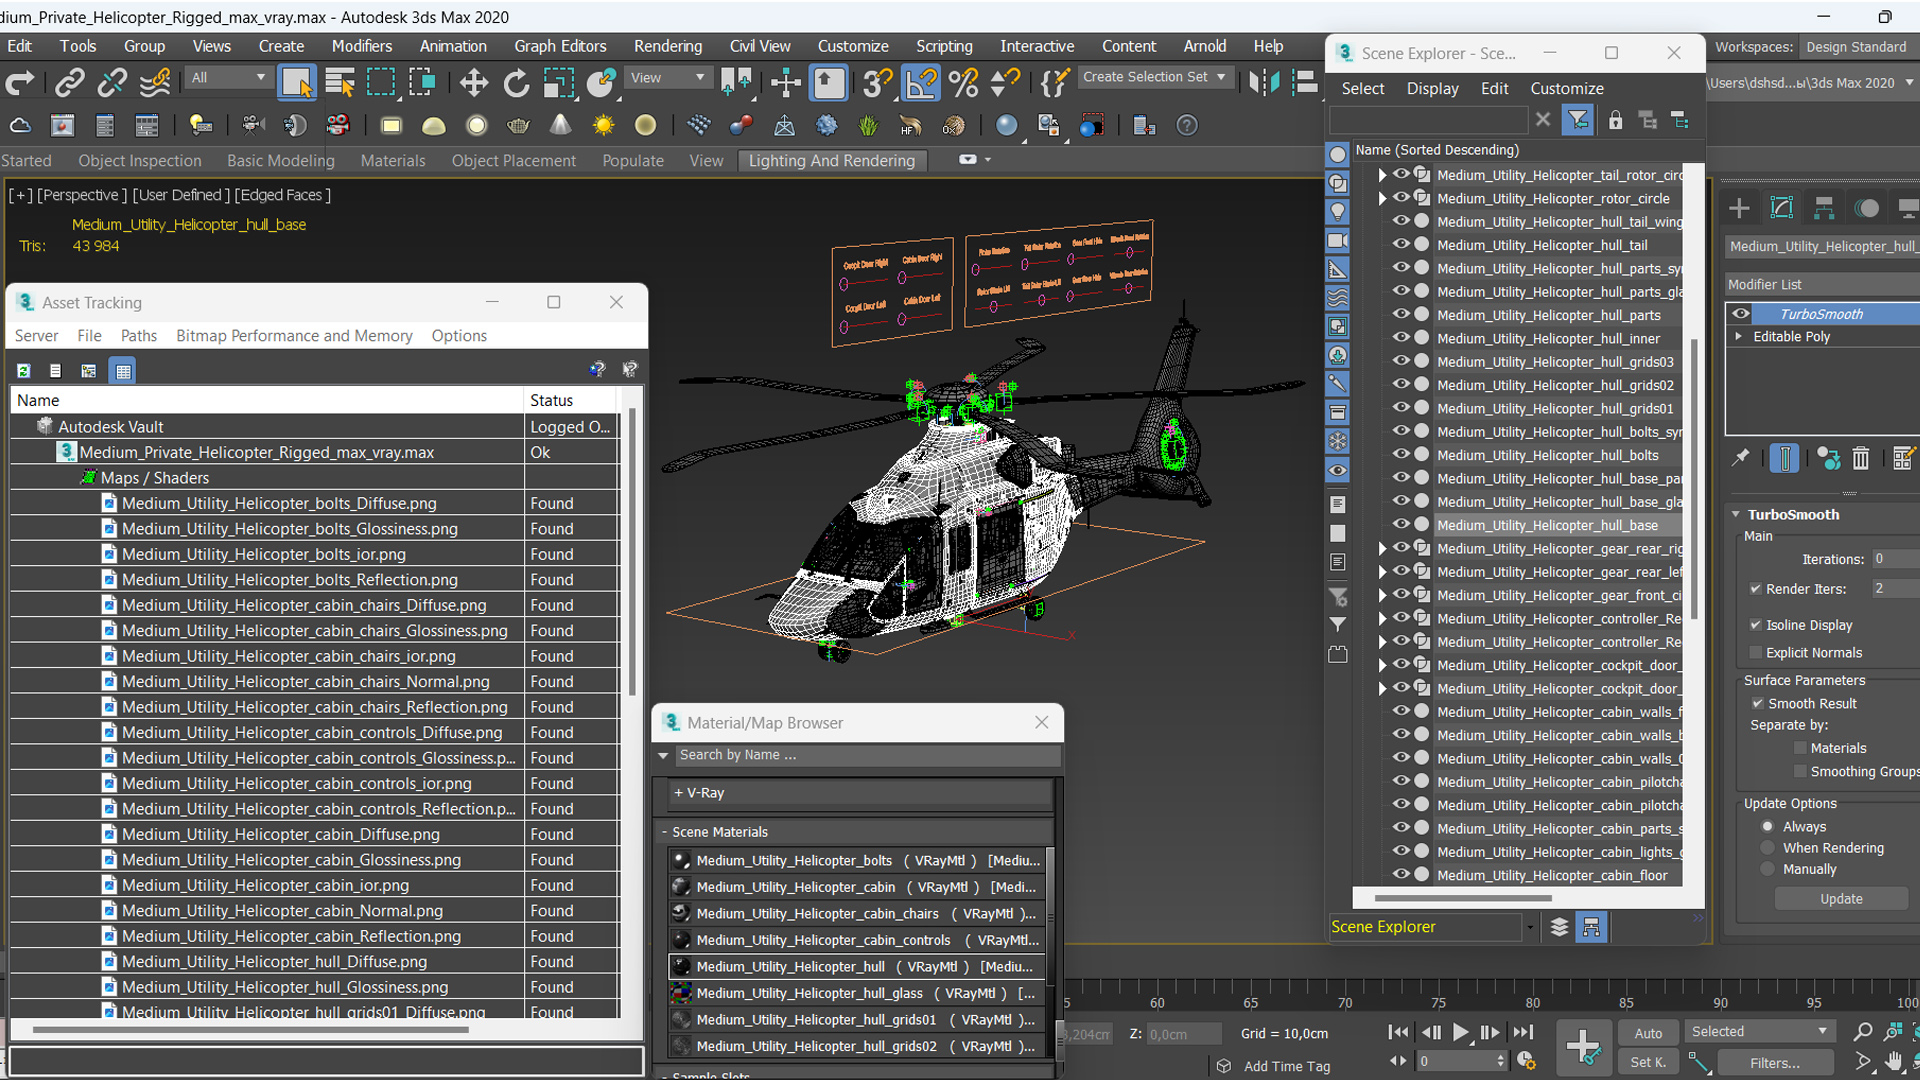
Task: Hide Medium_Utility_Helicopter_hull_tail in Scene Explorer
Action: coord(1401,244)
